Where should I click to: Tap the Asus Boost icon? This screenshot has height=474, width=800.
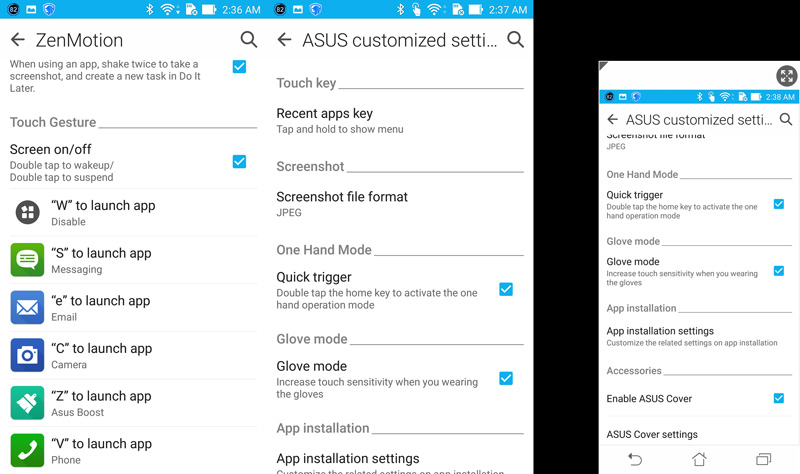tap(27, 402)
